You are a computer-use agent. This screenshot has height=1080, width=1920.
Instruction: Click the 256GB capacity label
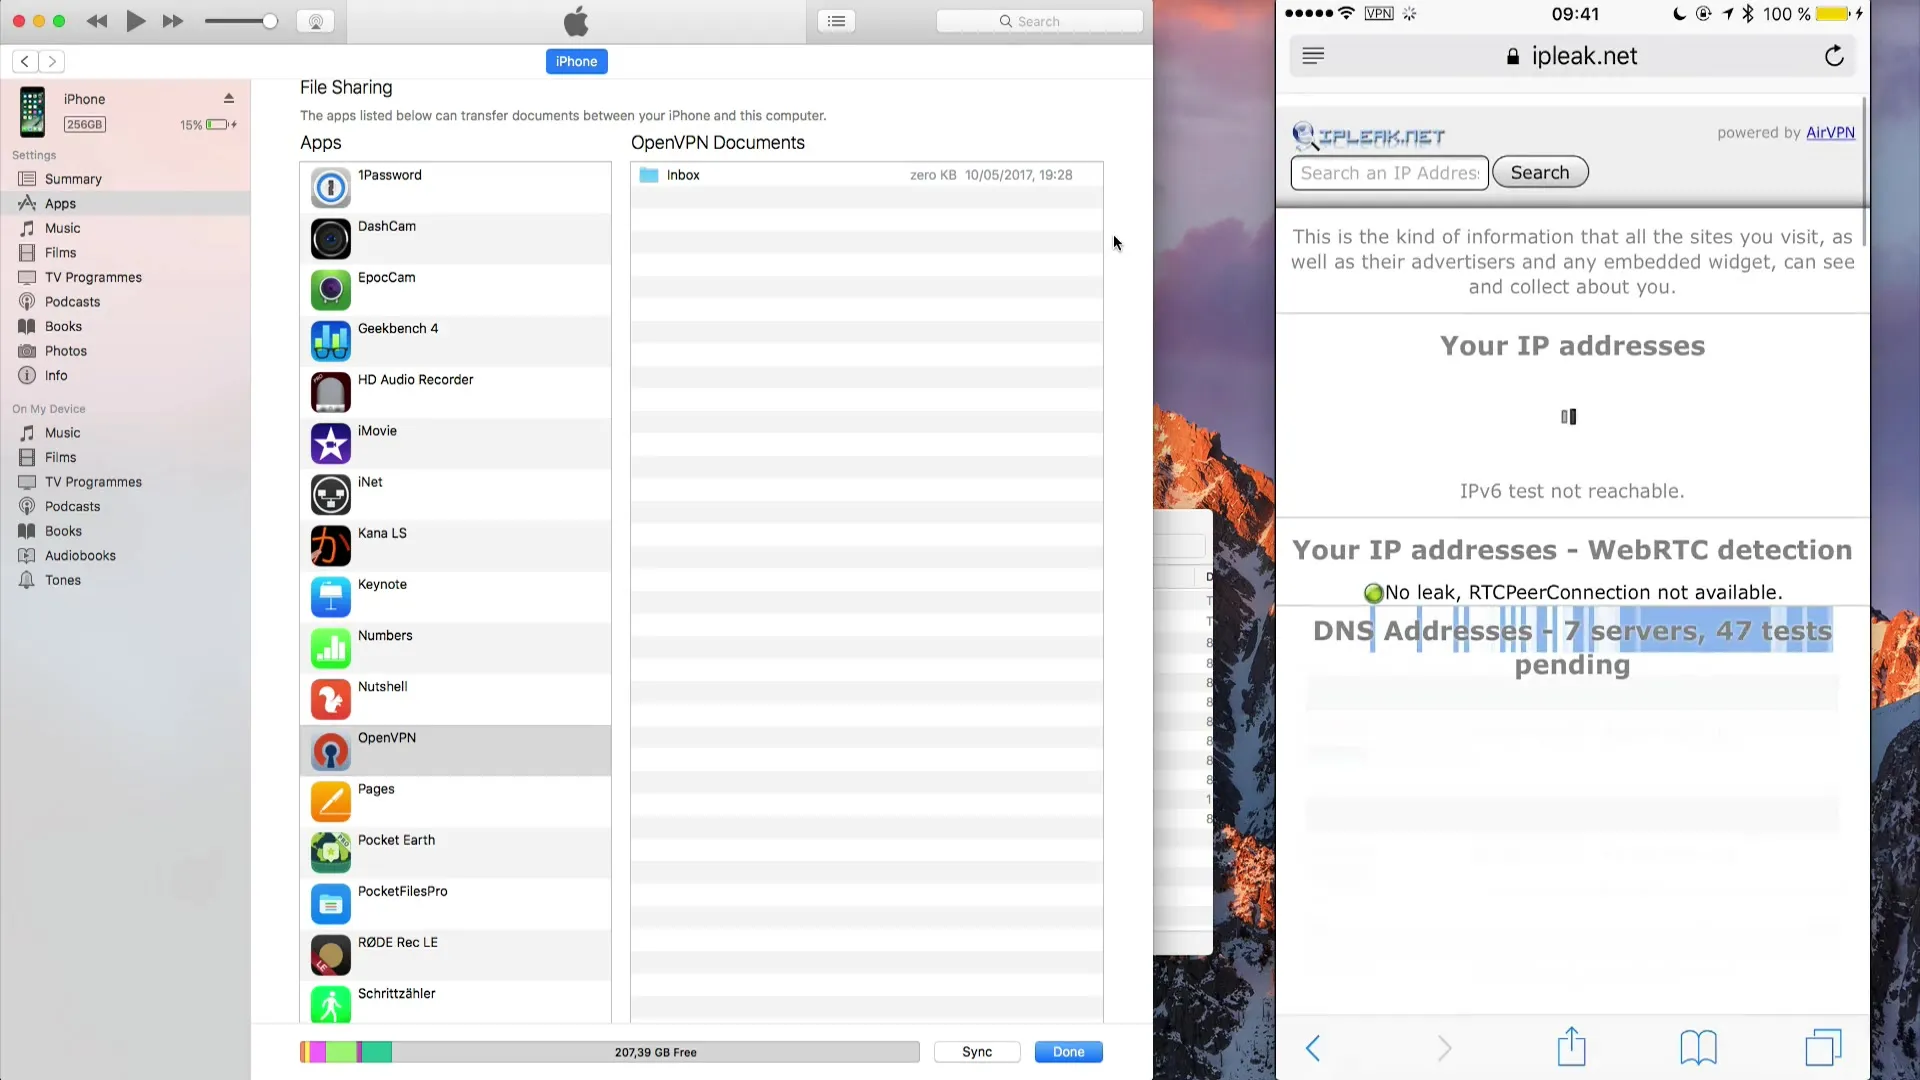[85, 124]
